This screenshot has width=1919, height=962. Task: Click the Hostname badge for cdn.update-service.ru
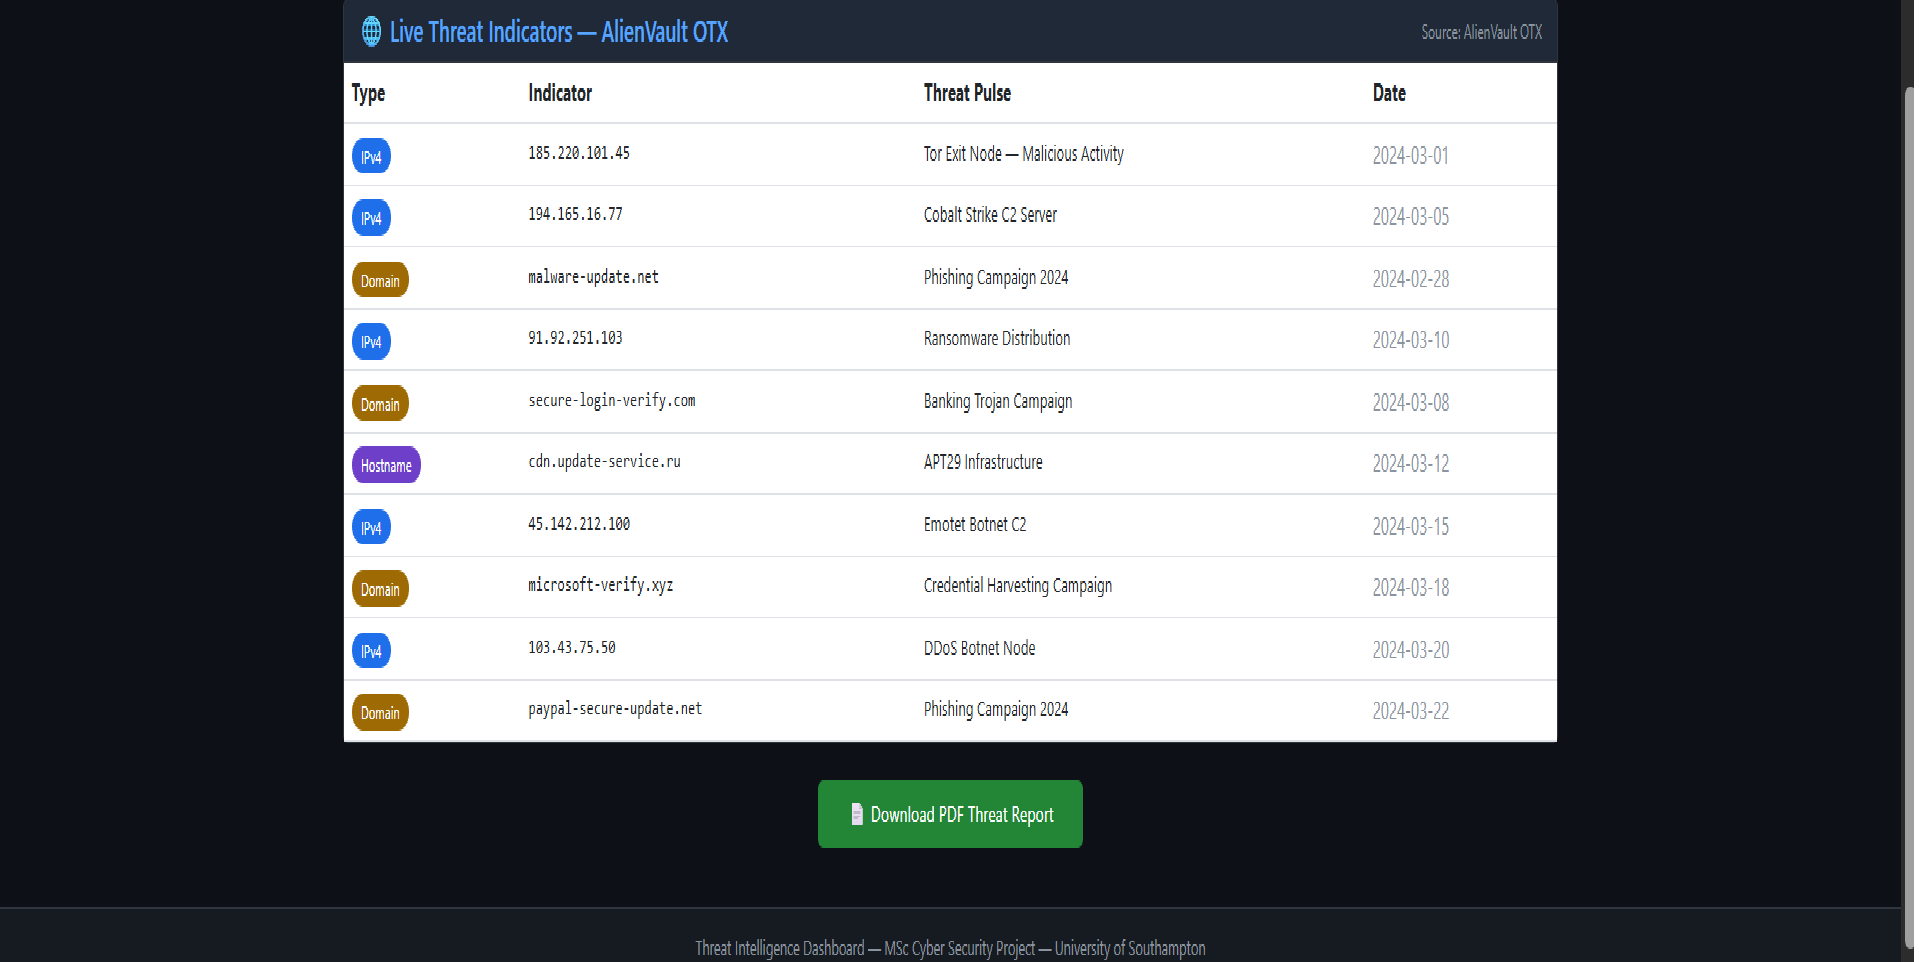386,464
